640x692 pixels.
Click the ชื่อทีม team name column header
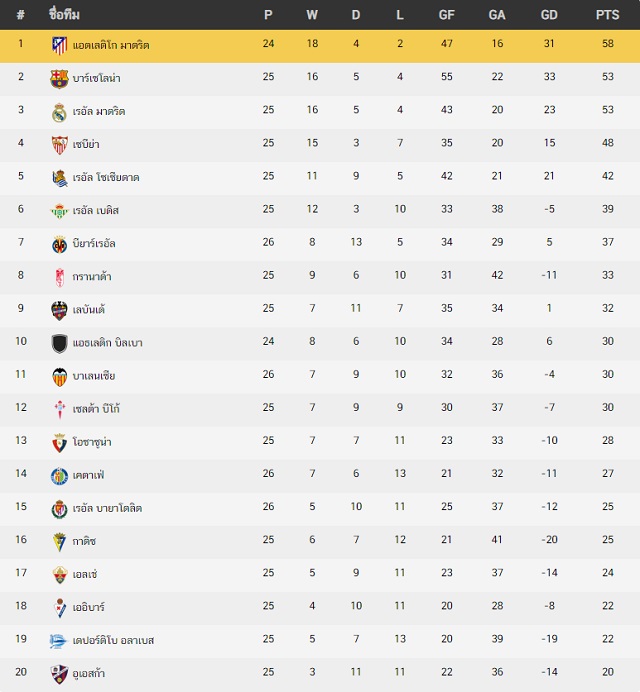pos(64,15)
